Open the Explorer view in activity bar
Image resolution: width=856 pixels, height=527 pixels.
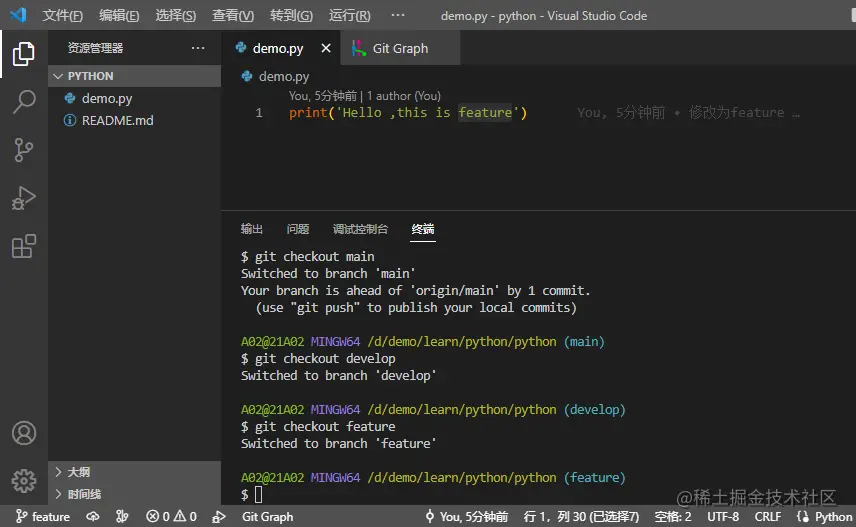(23, 54)
